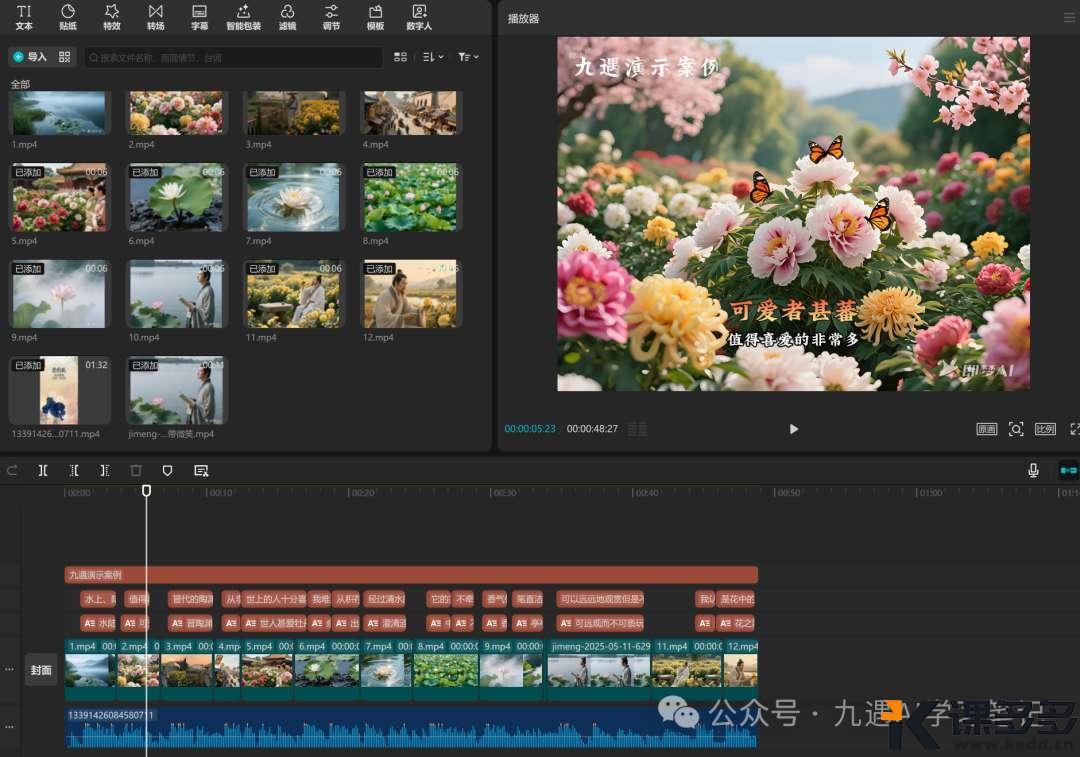The image size is (1080, 757).
Task: Open the 特效 (Effects) panel tab
Action: [112, 17]
